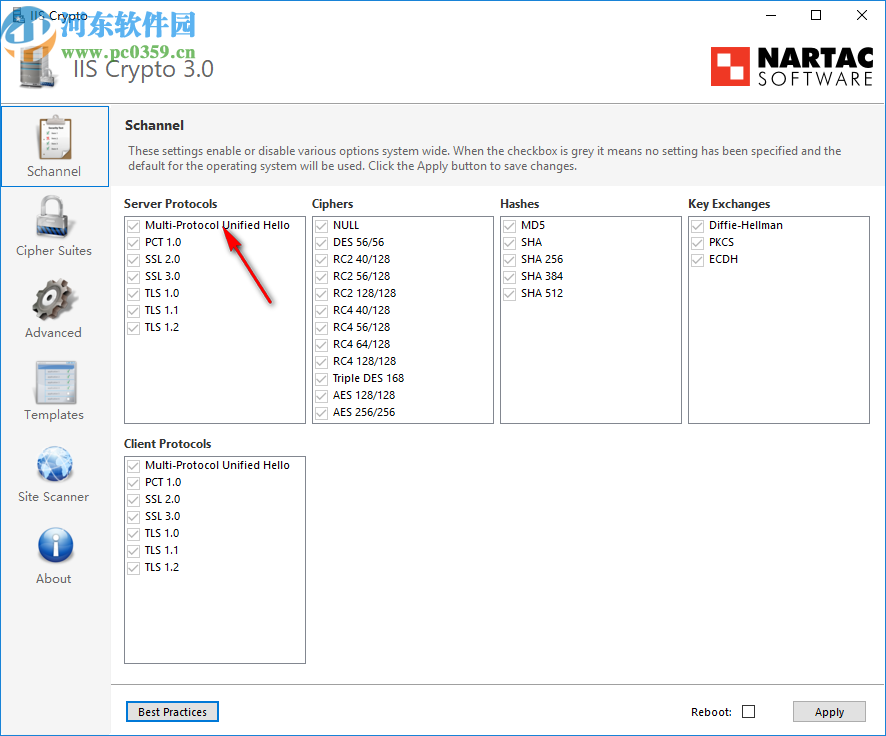Toggle Client Protocols TLS 1.0 checkbox
Screen dimensions: 886x736
click(x=133, y=534)
